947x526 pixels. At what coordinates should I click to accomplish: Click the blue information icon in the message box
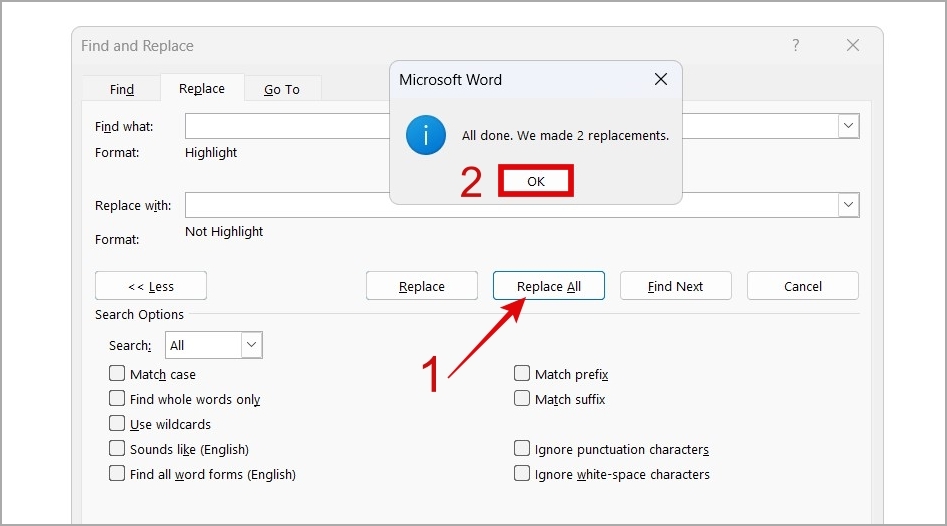point(426,135)
